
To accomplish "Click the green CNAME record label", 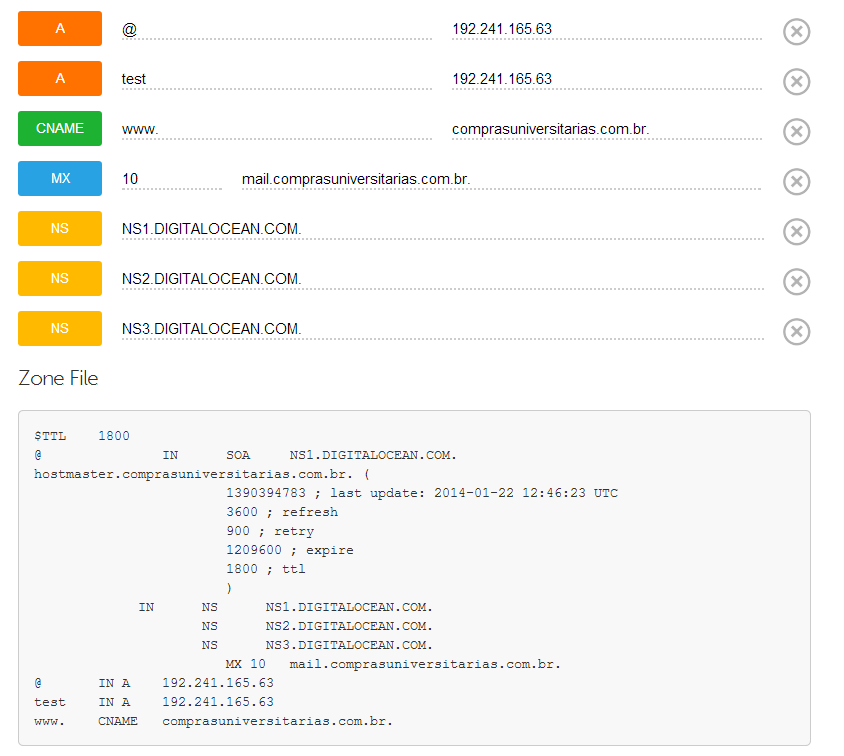I will point(60,129).
